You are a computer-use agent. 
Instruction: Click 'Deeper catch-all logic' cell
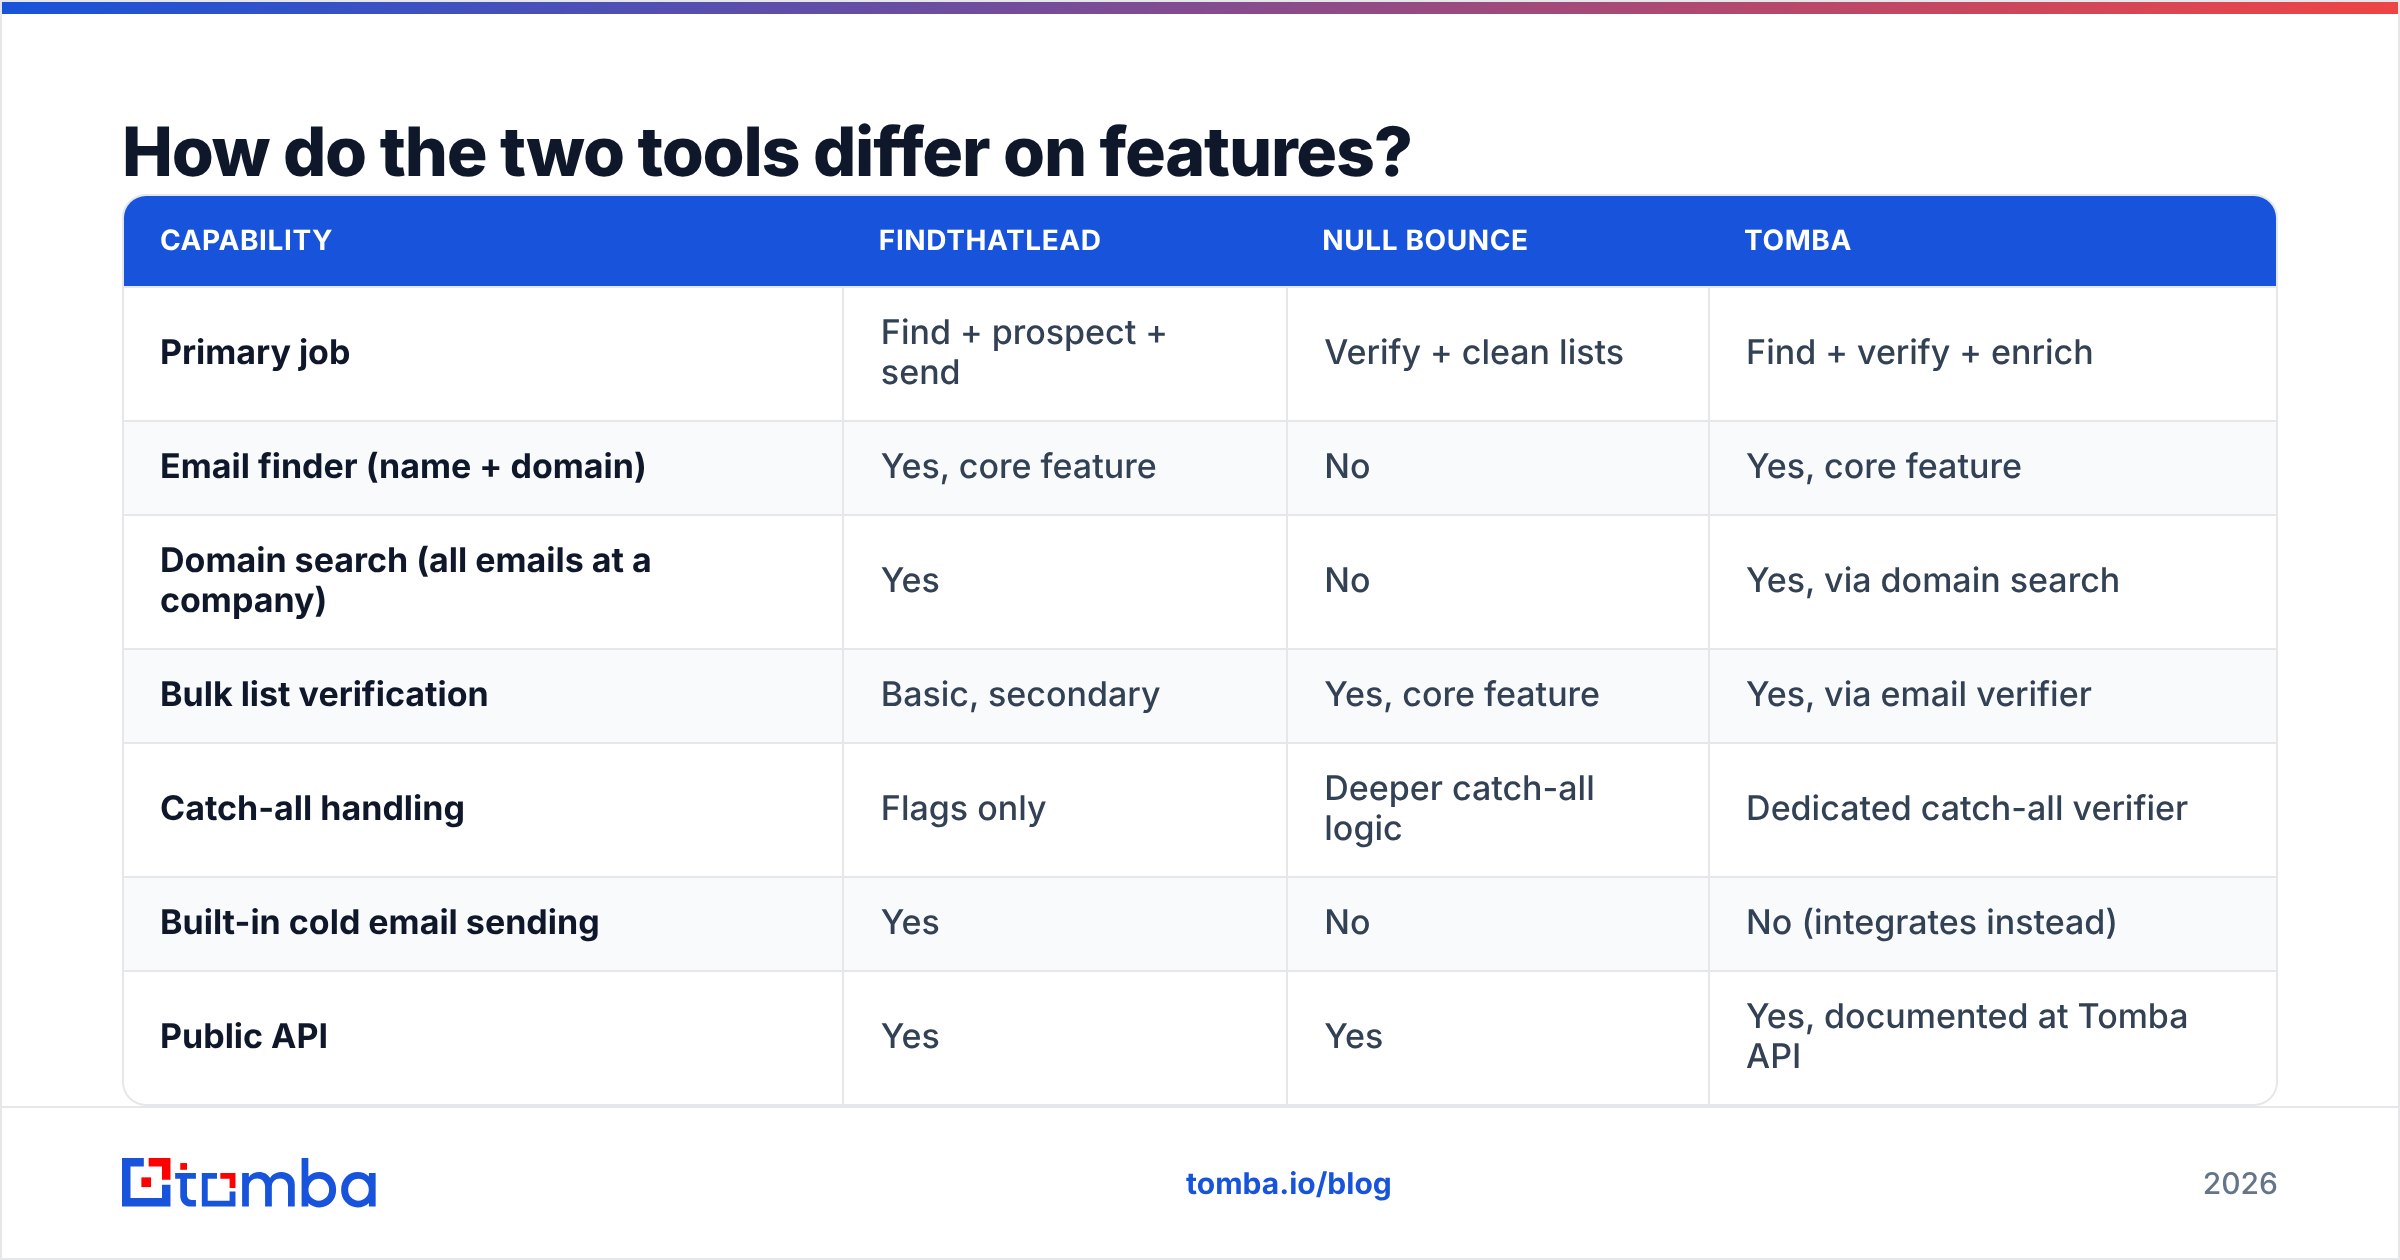coord(1459,808)
